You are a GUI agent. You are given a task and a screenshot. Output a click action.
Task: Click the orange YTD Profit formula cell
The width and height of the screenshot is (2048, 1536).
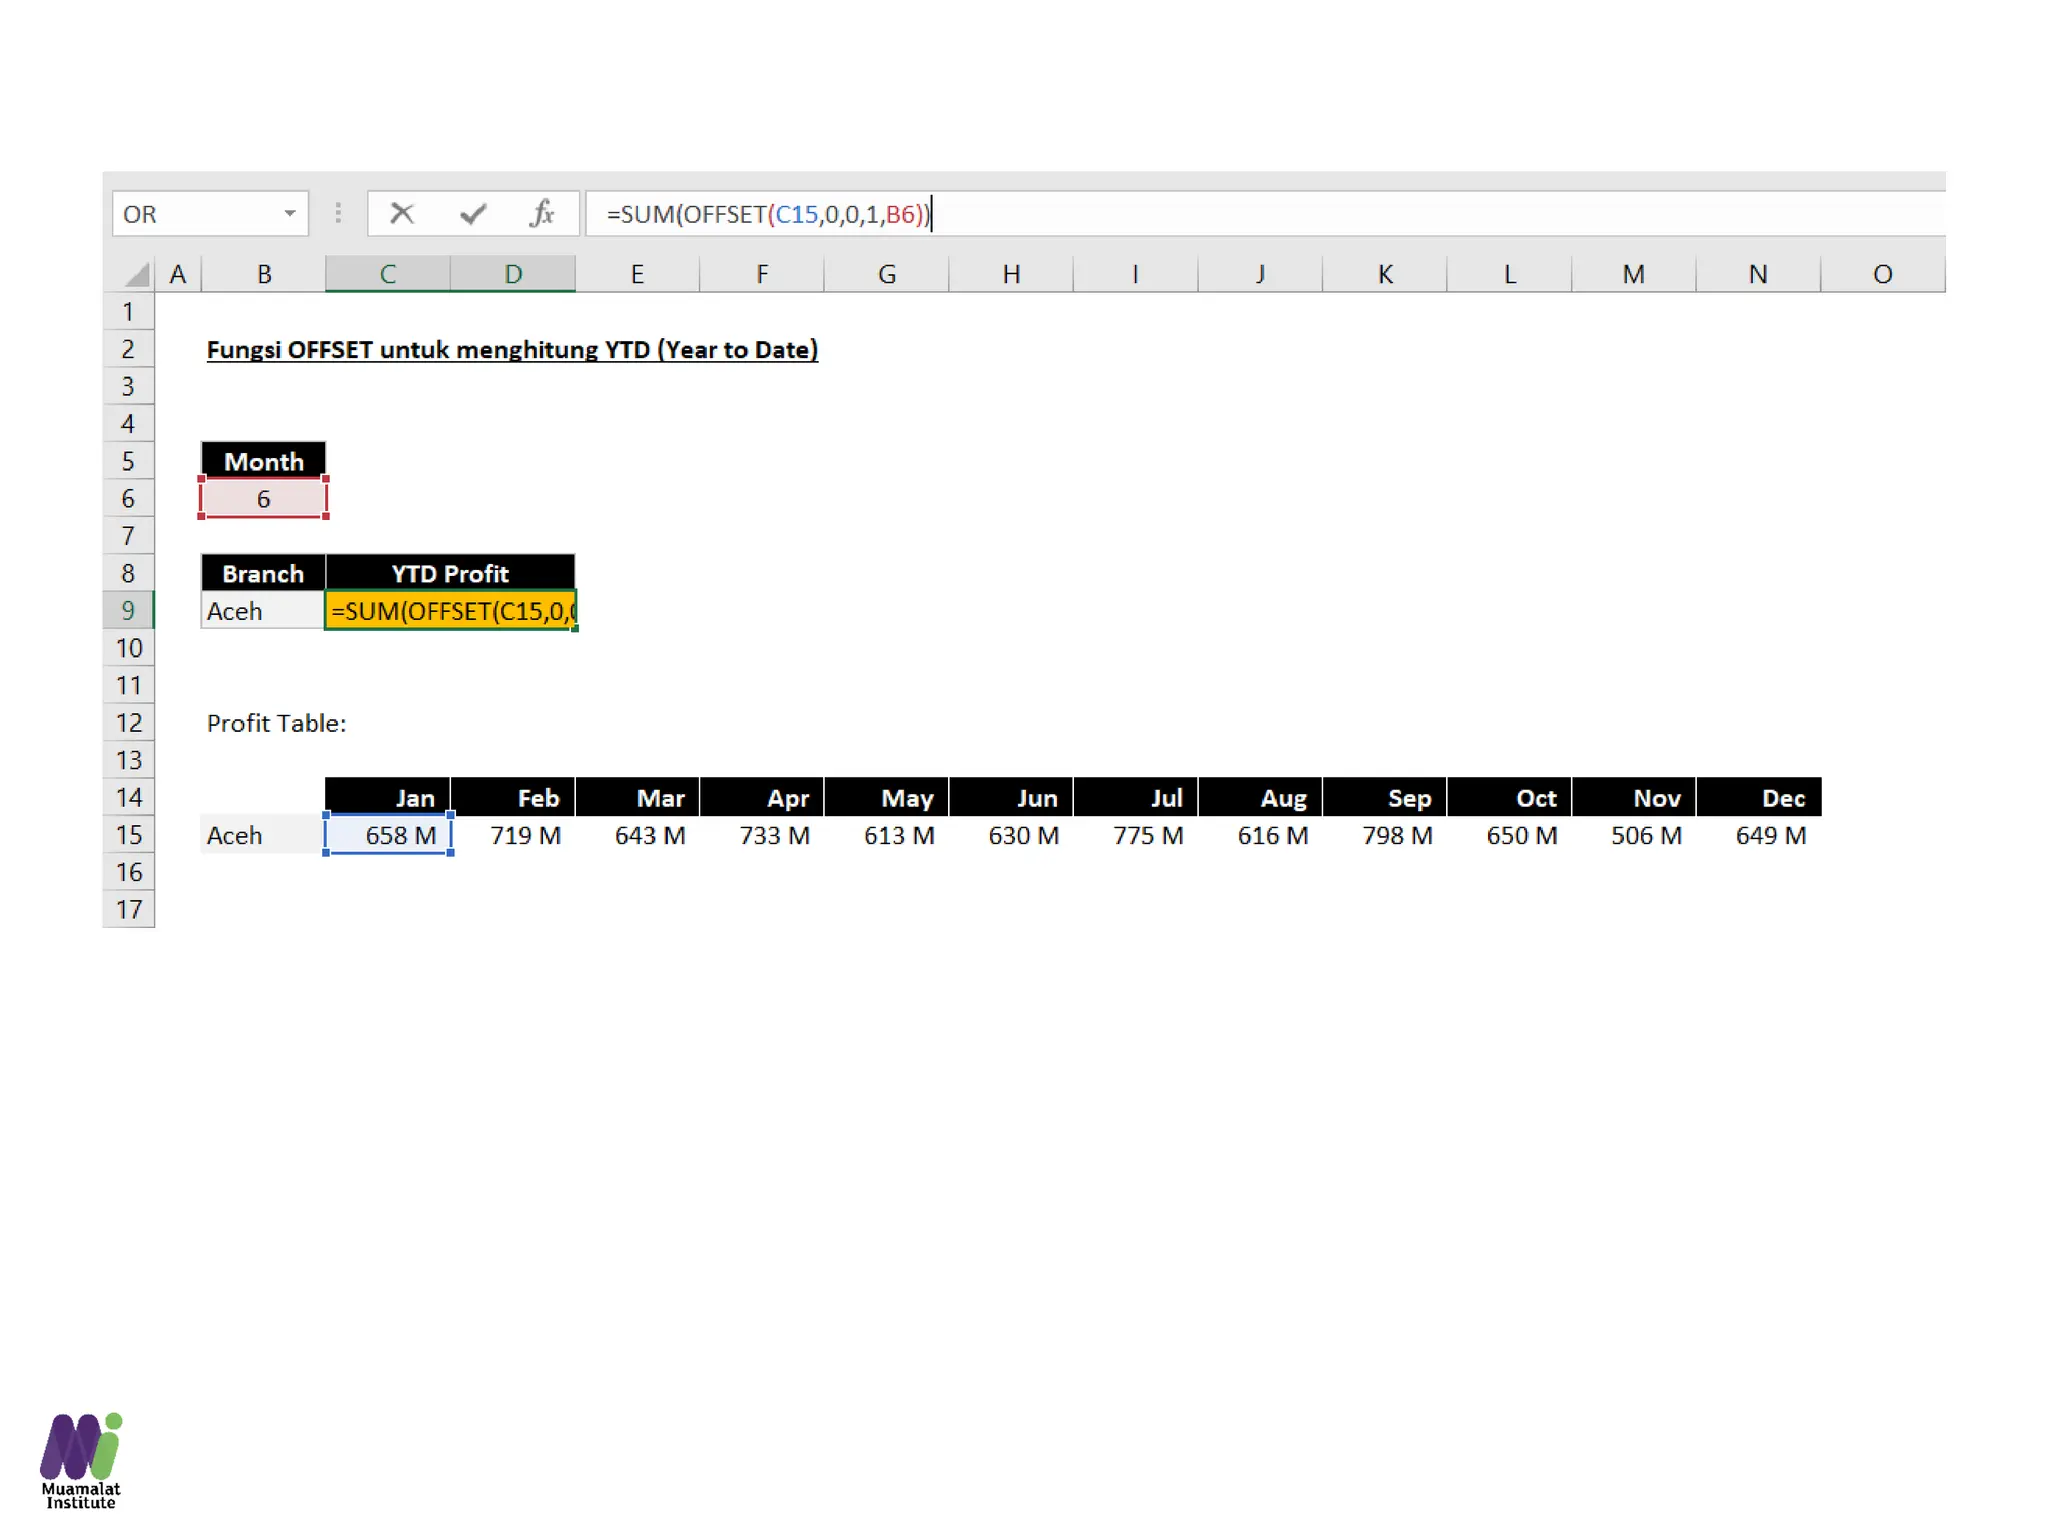(x=450, y=610)
